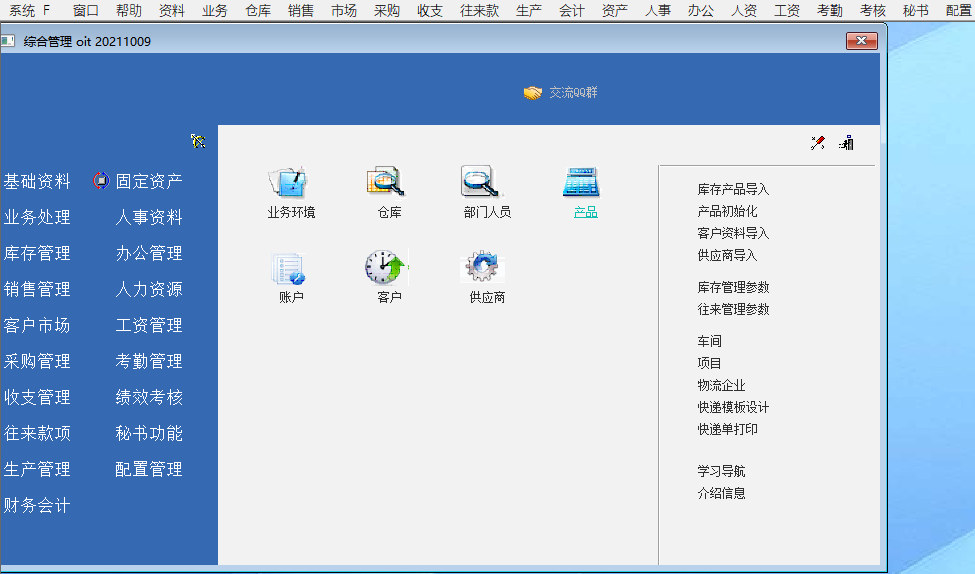Open the 会计 menu
Screen dimensions: 975x574
(x=571, y=11)
